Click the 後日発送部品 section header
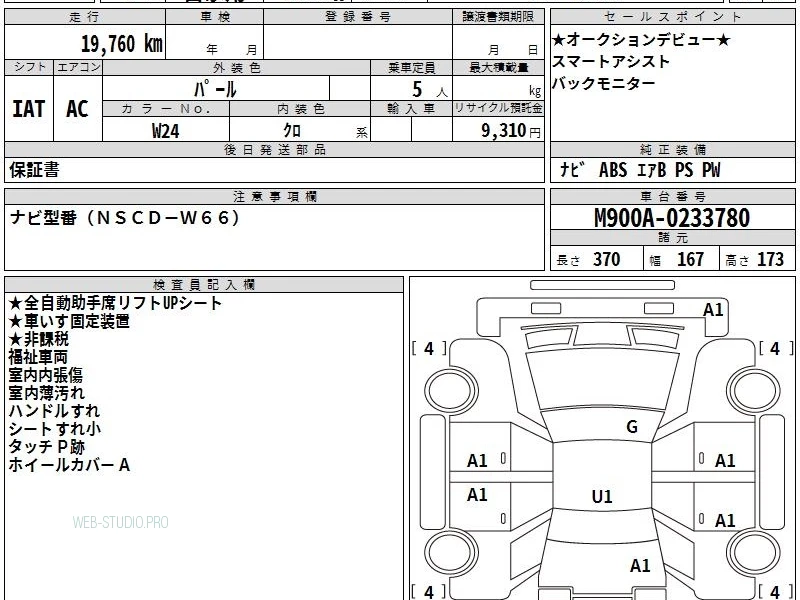Viewport: 800px width, 600px height. (x=274, y=149)
